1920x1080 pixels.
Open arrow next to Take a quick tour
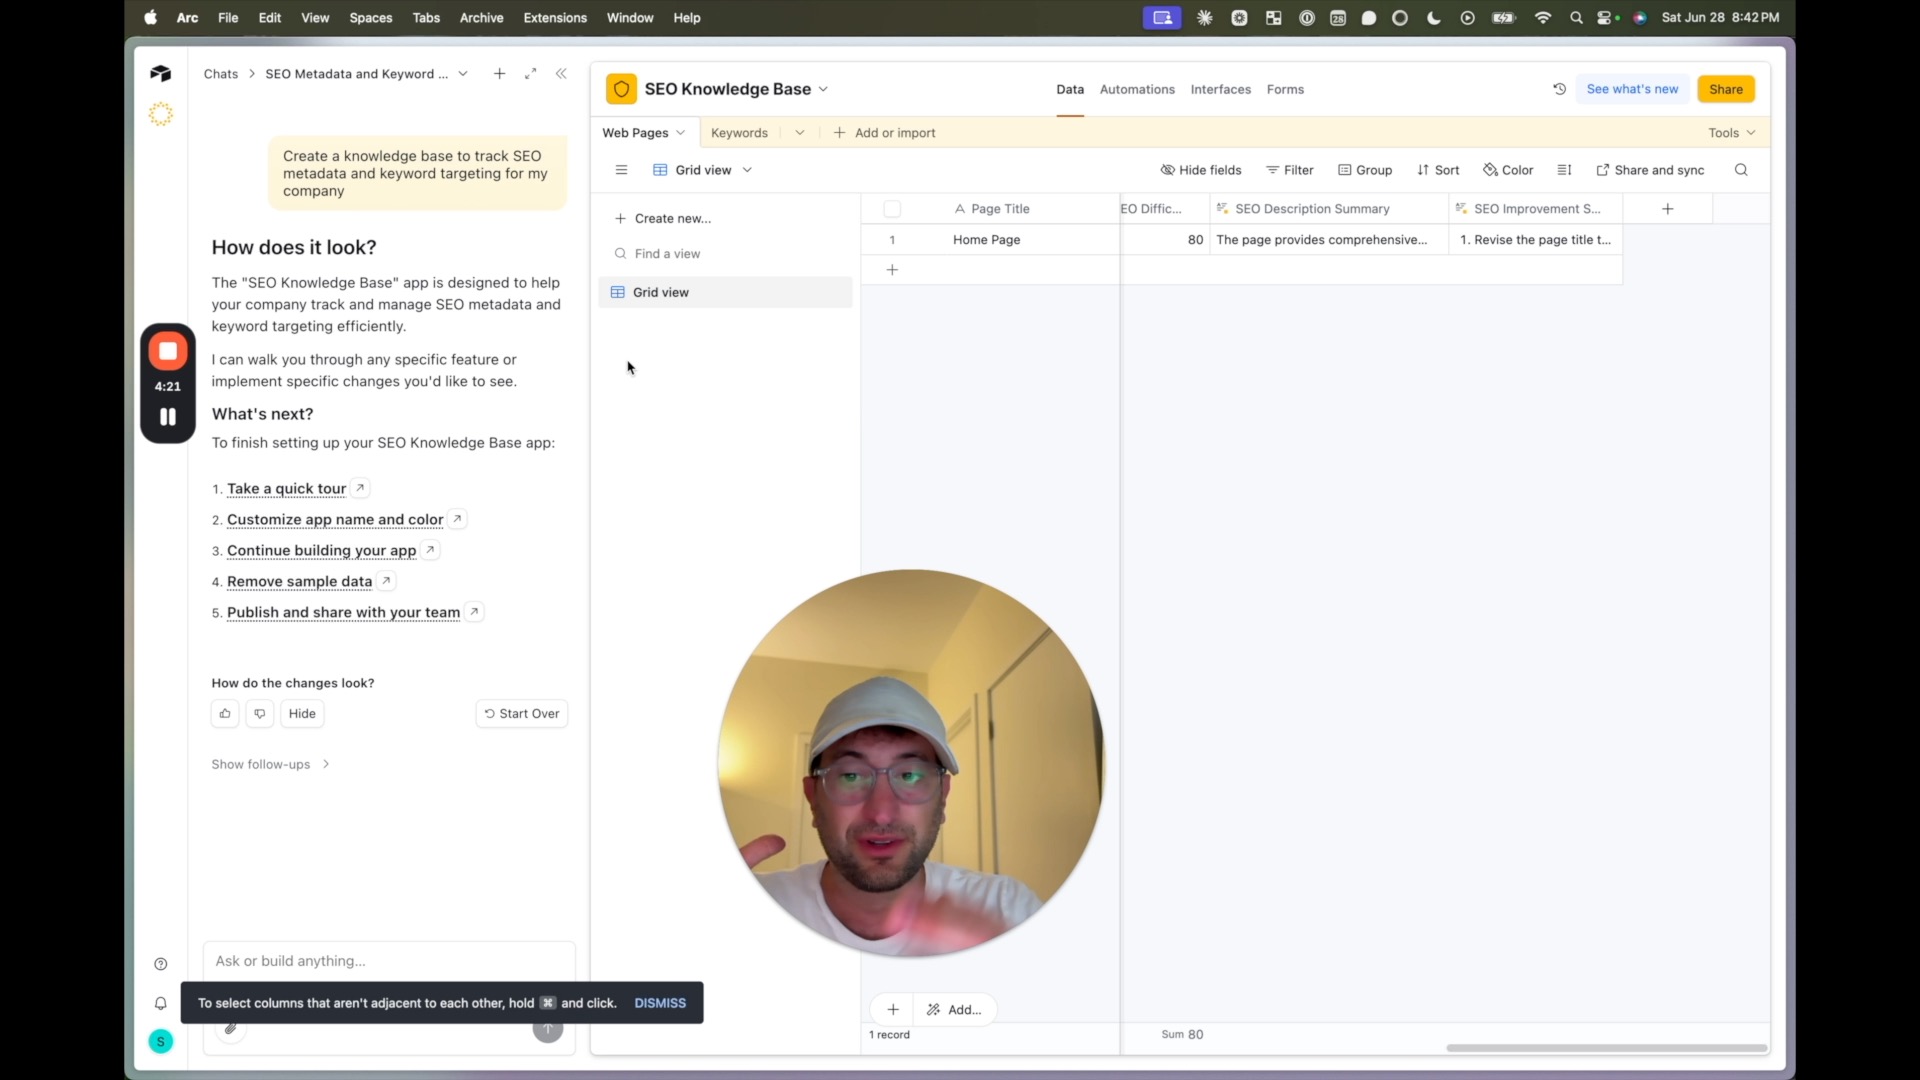tap(360, 488)
